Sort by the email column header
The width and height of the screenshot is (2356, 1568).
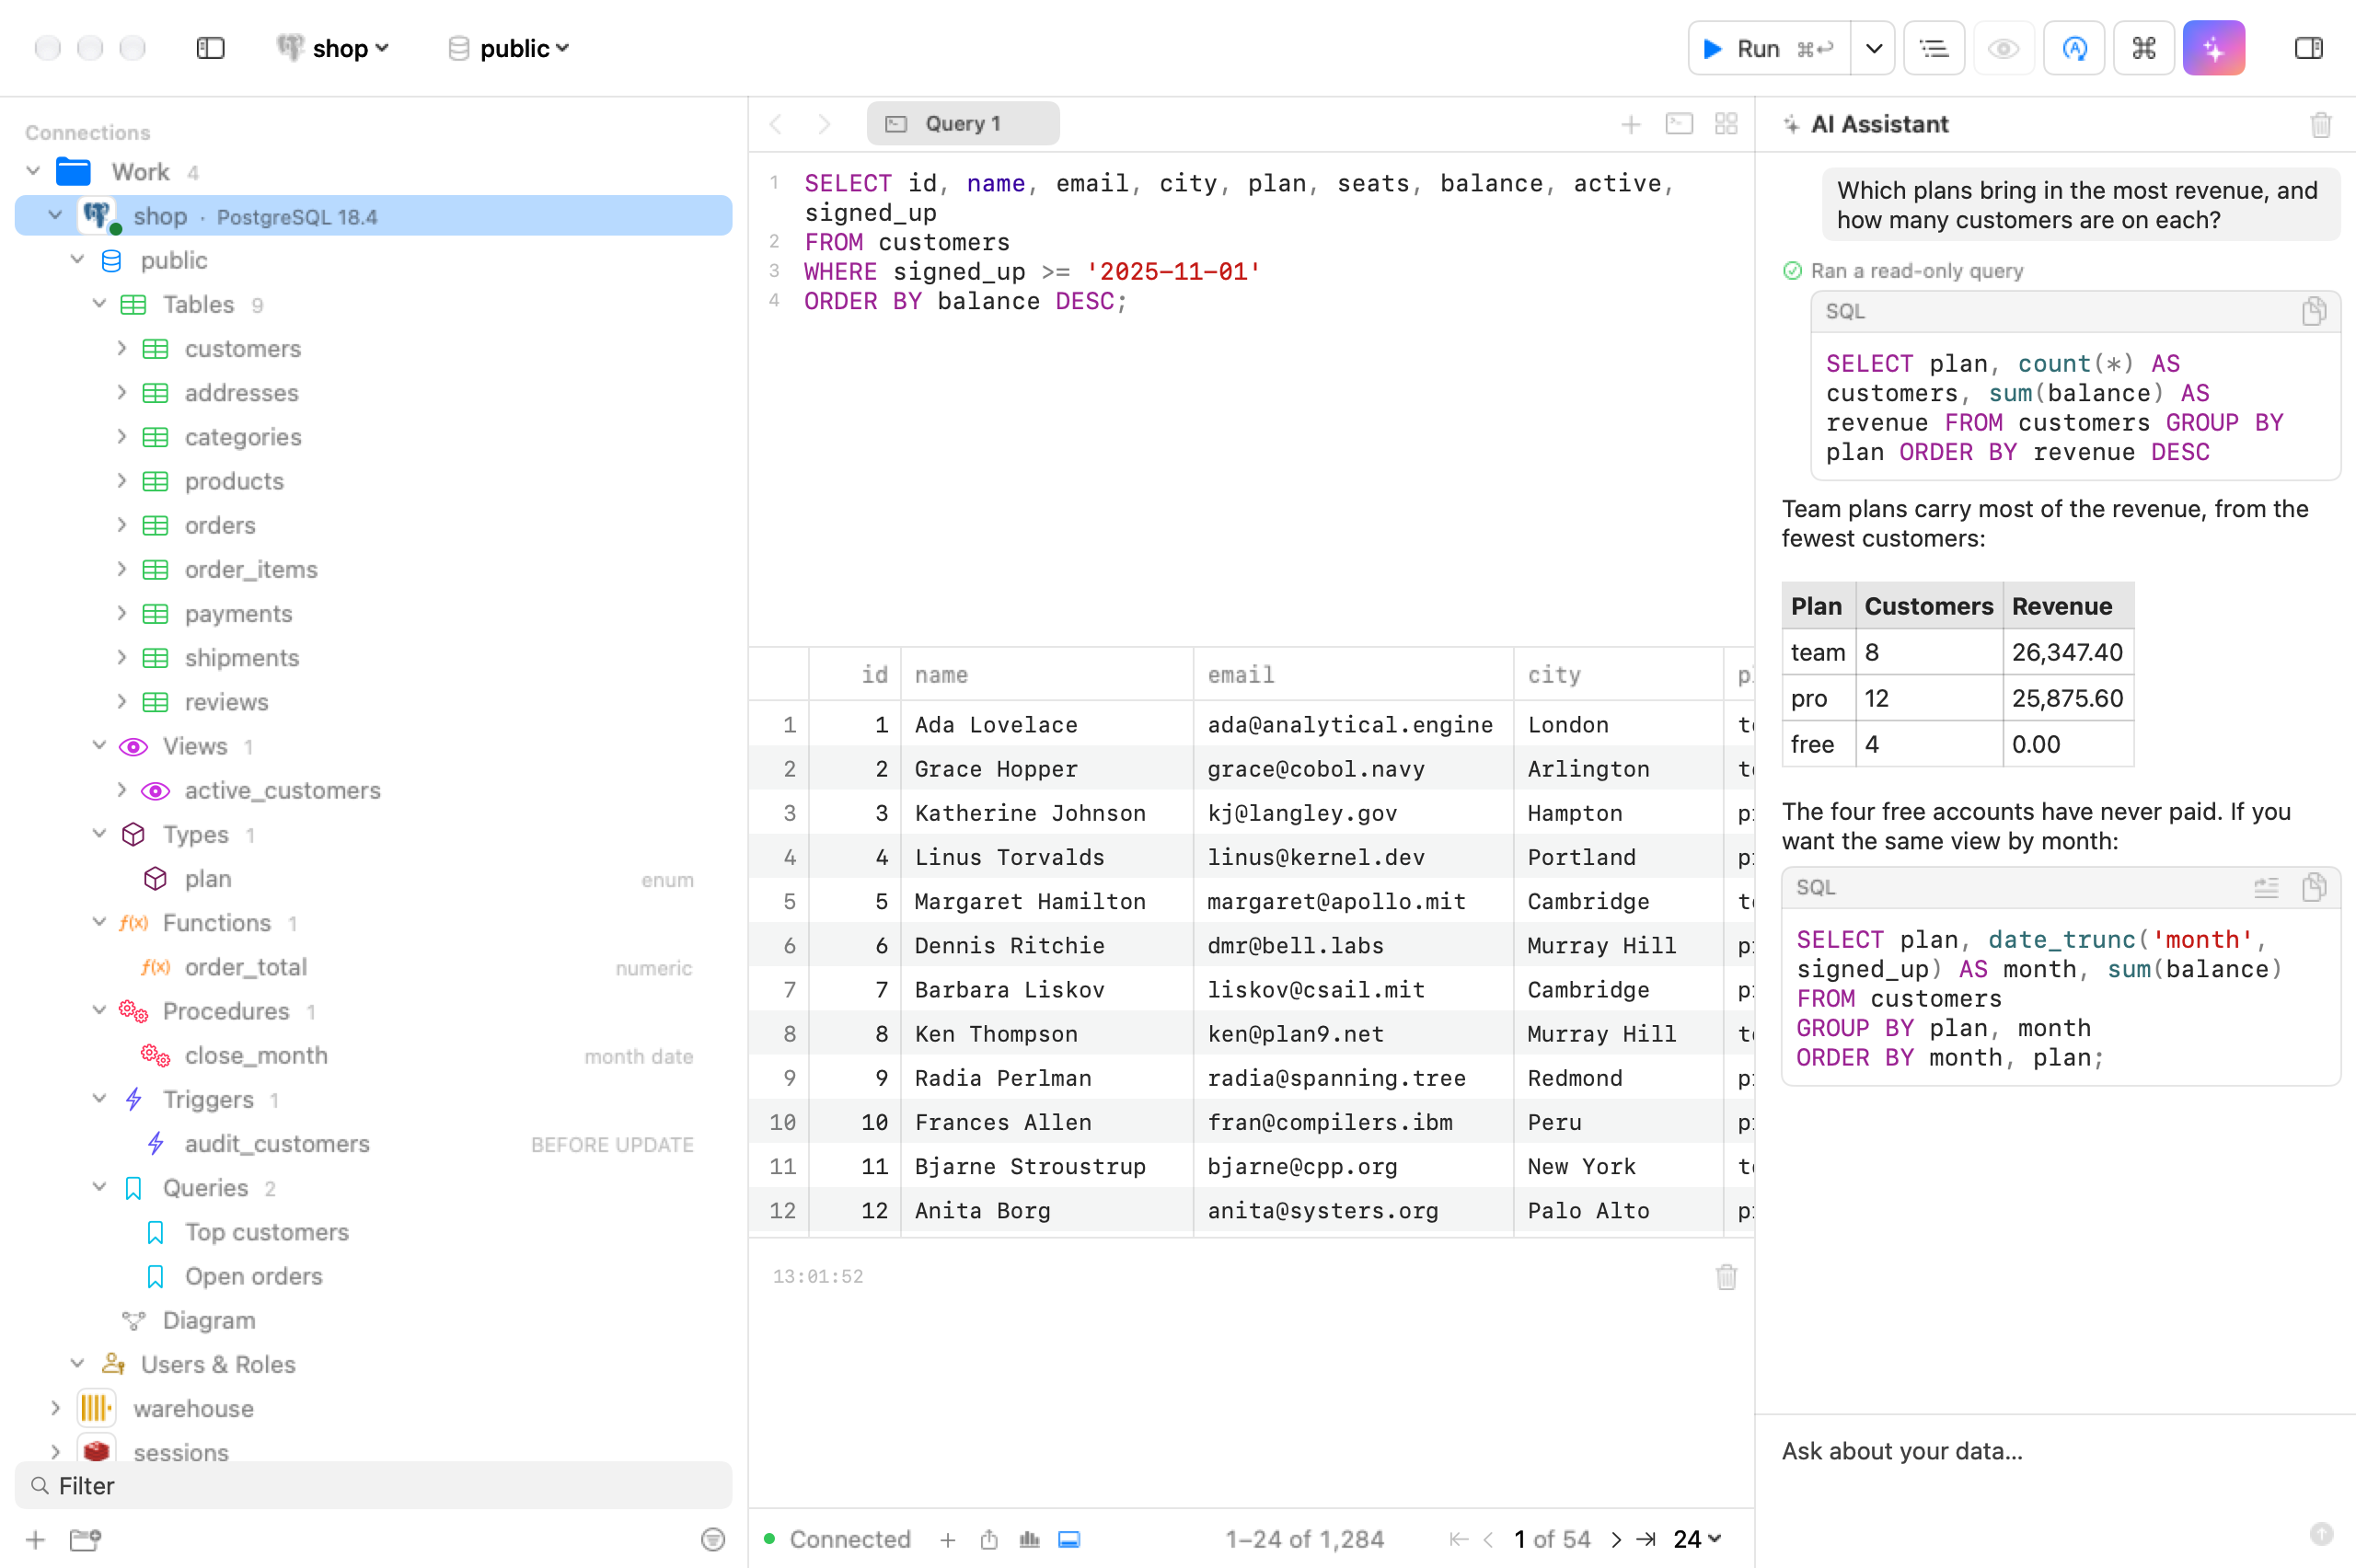click(1353, 674)
